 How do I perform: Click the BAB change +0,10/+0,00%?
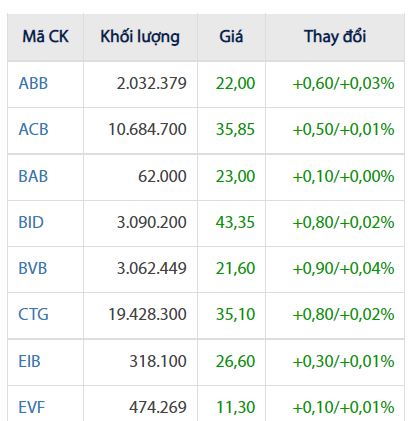(x=343, y=176)
